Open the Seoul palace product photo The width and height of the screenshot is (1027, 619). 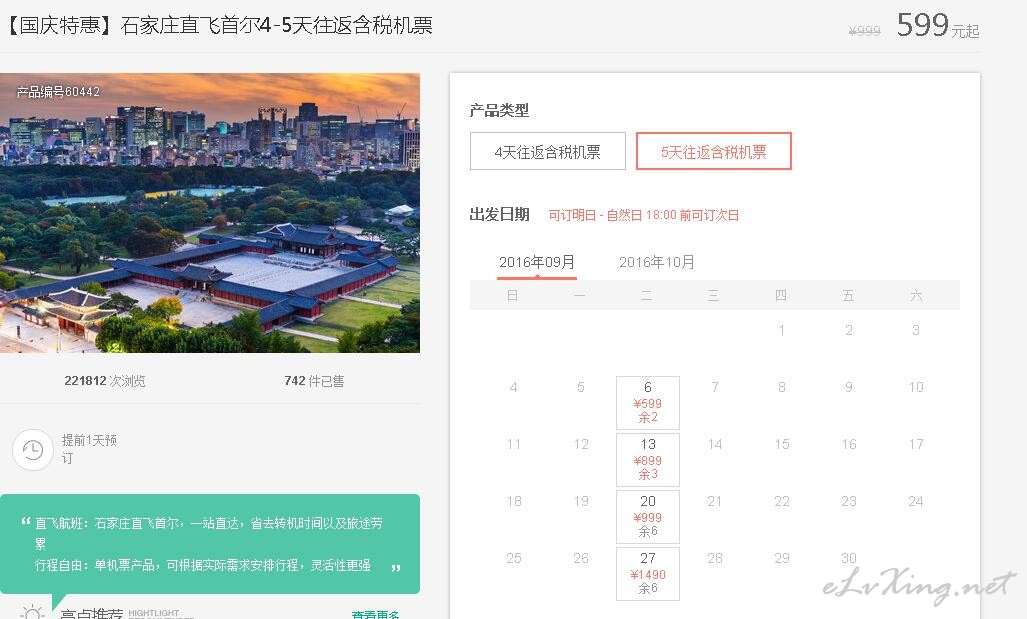tap(210, 213)
